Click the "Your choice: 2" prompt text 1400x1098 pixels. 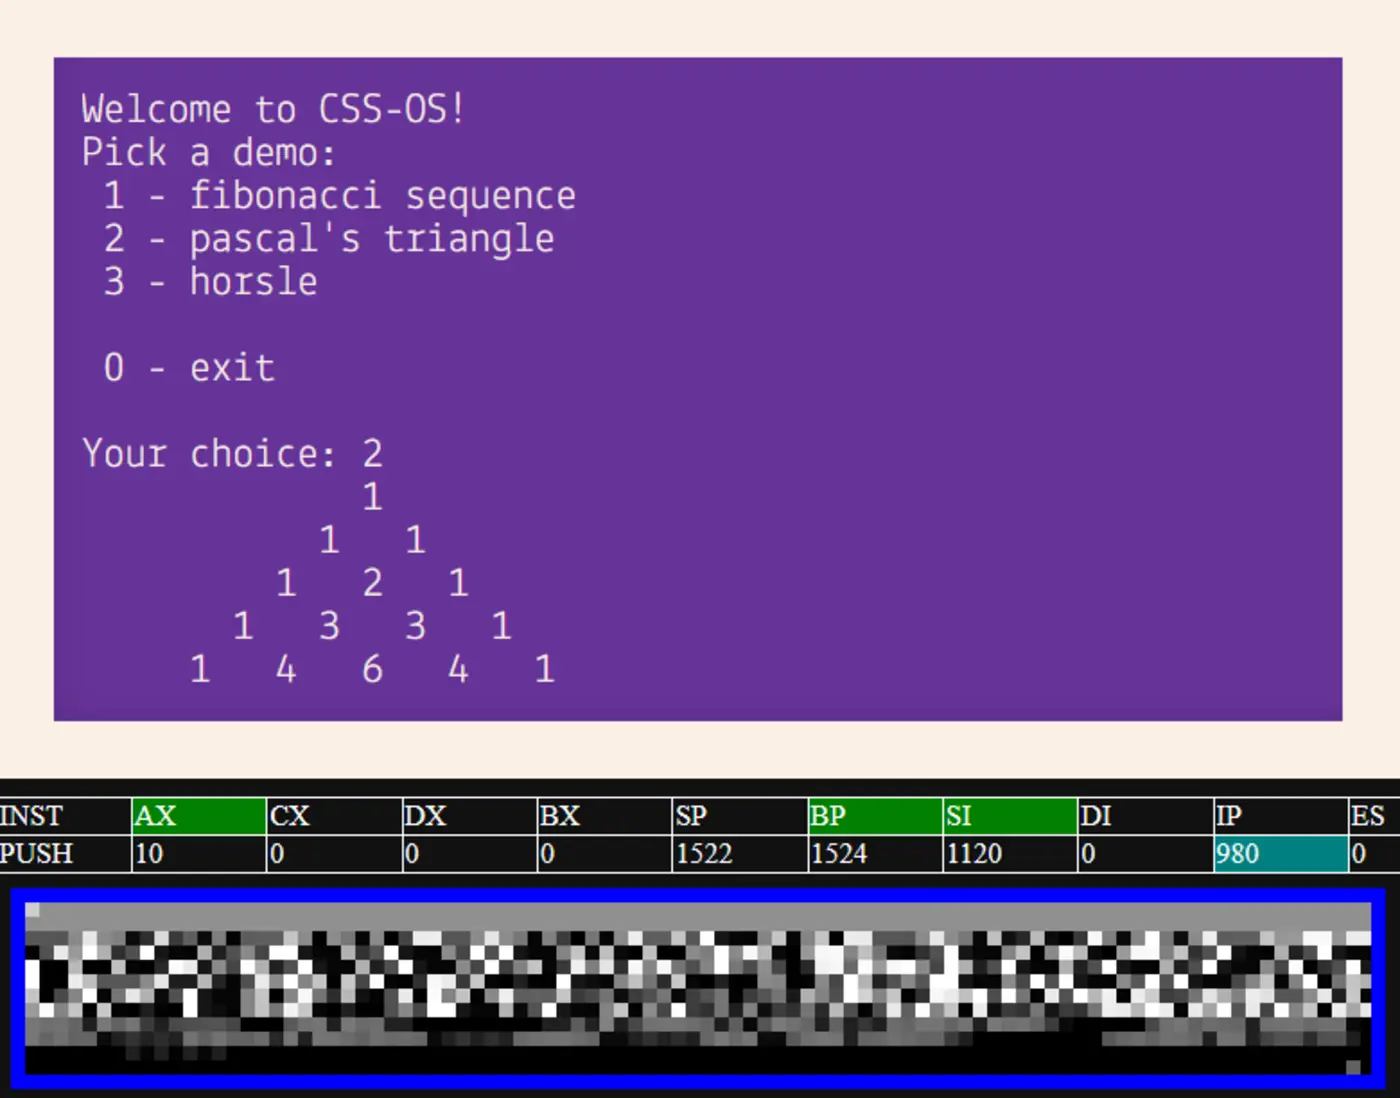[233, 454]
